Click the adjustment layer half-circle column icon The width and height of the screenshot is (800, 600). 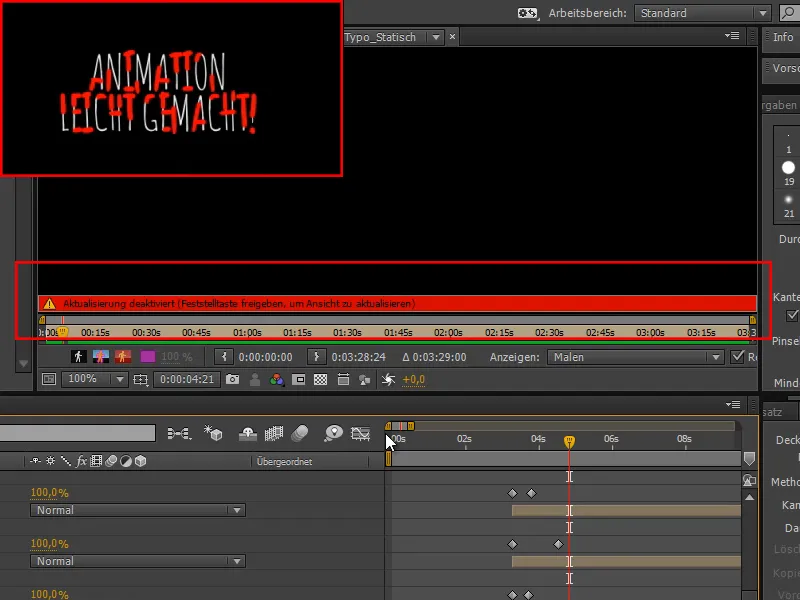coord(126,461)
